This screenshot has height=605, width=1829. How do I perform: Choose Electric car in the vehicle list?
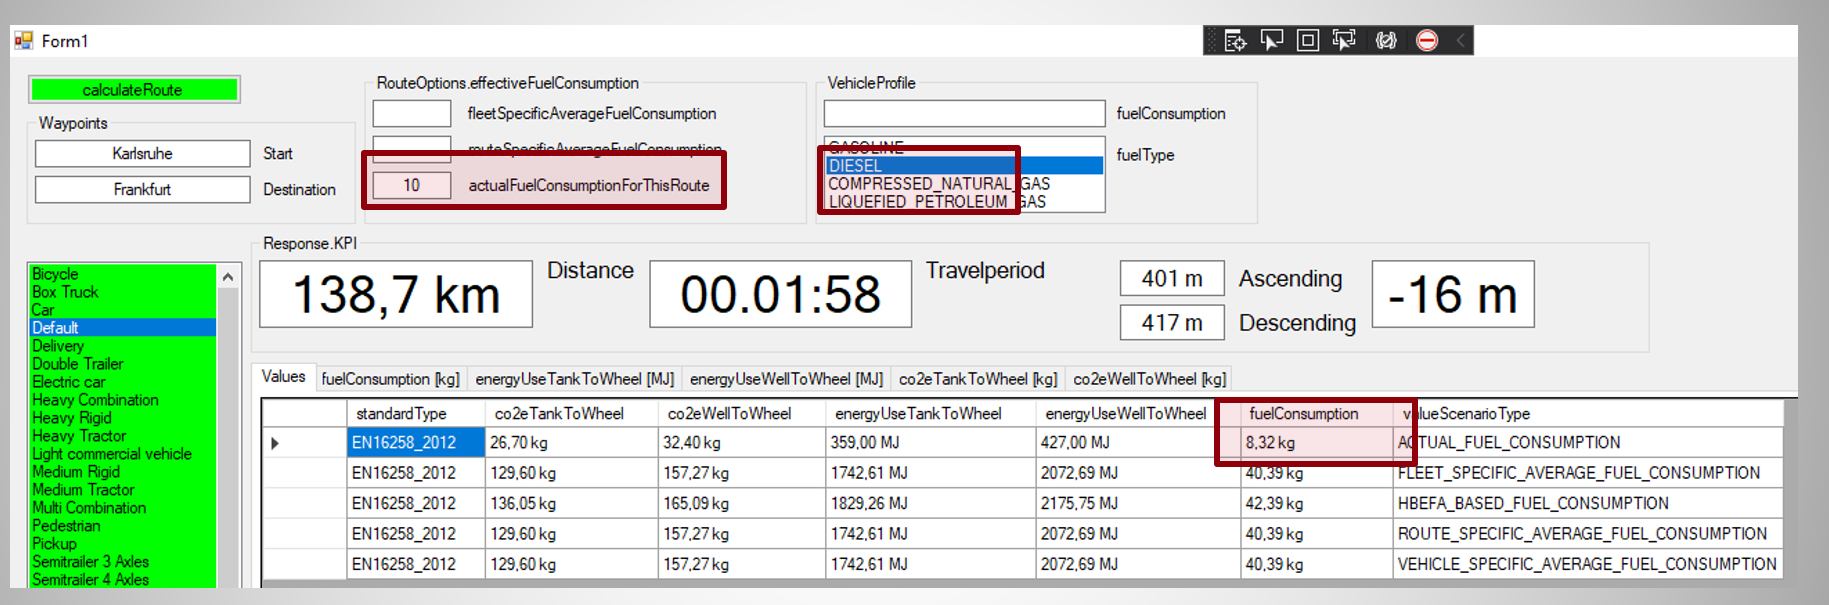(x=68, y=382)
